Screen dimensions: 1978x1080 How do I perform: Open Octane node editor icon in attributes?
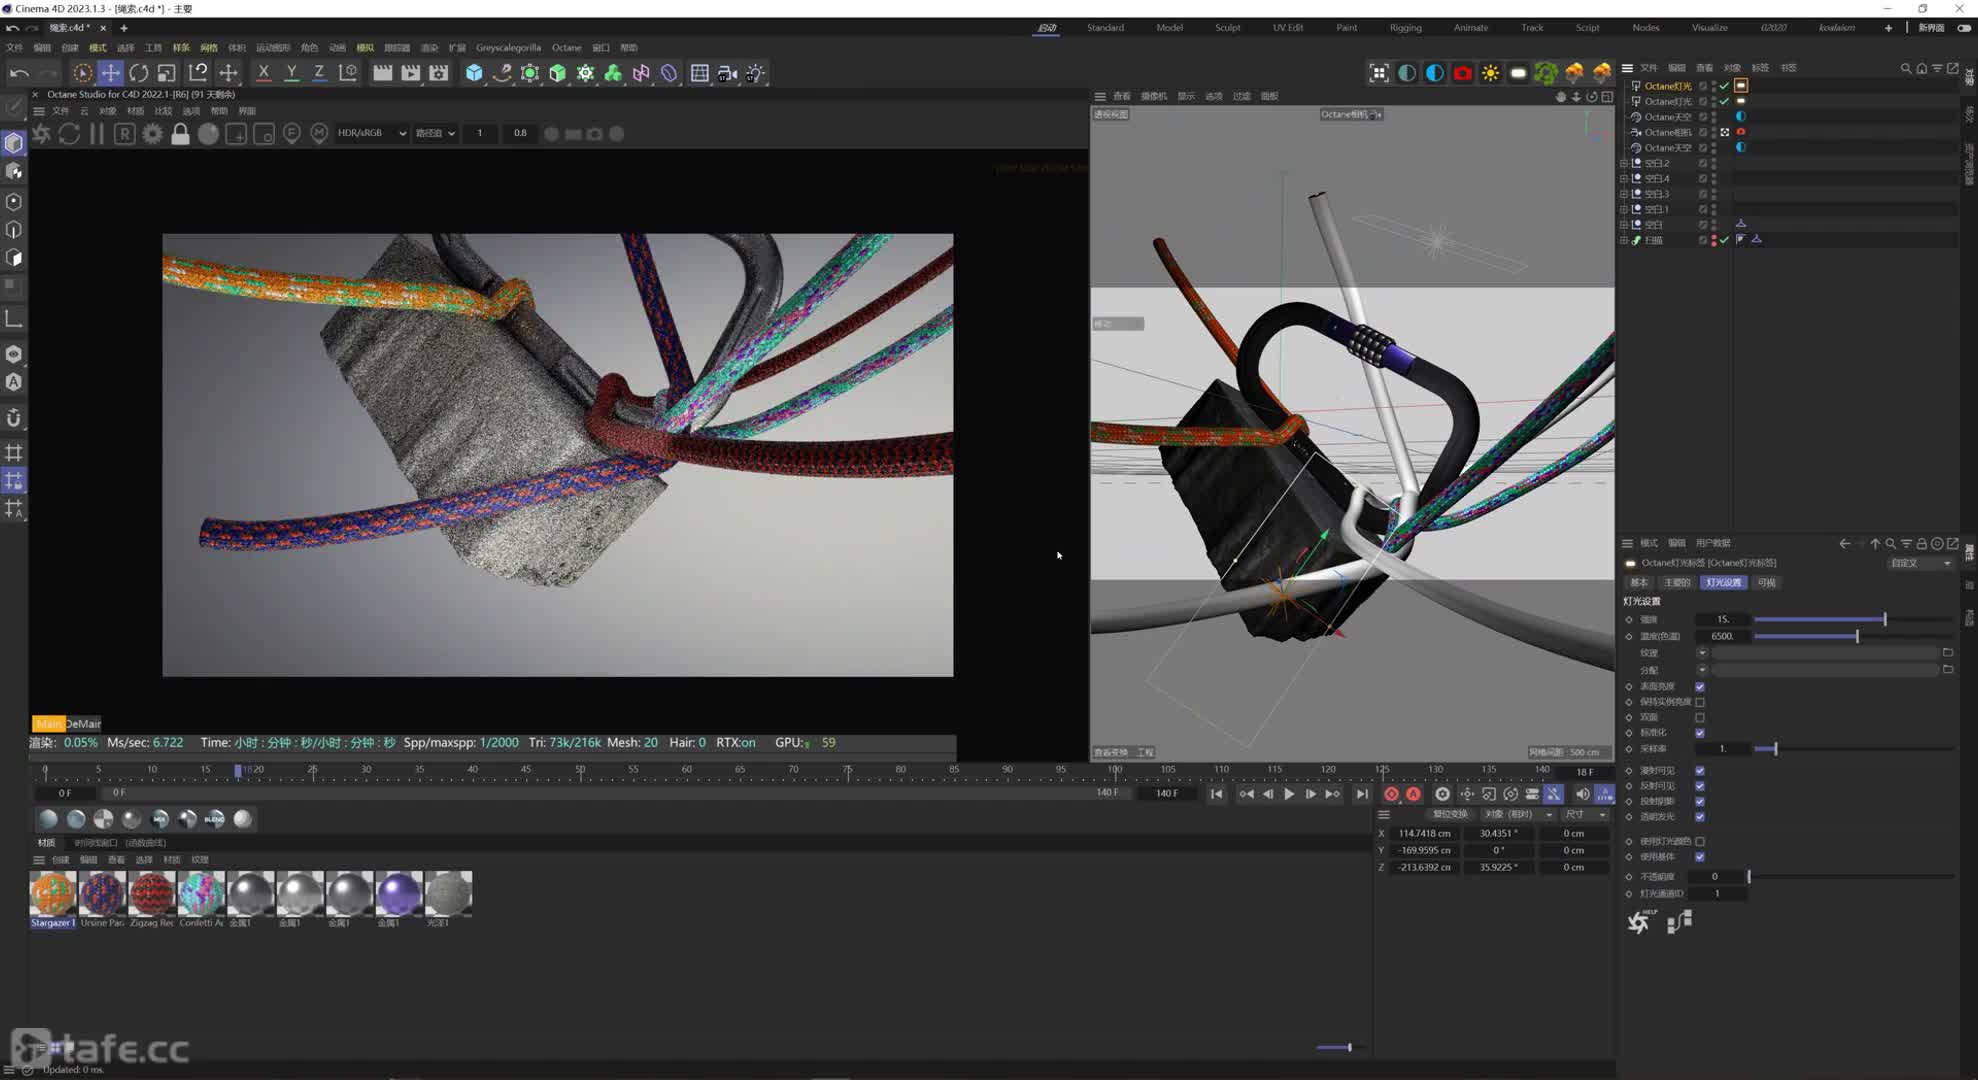click(x=1679, y=922)
